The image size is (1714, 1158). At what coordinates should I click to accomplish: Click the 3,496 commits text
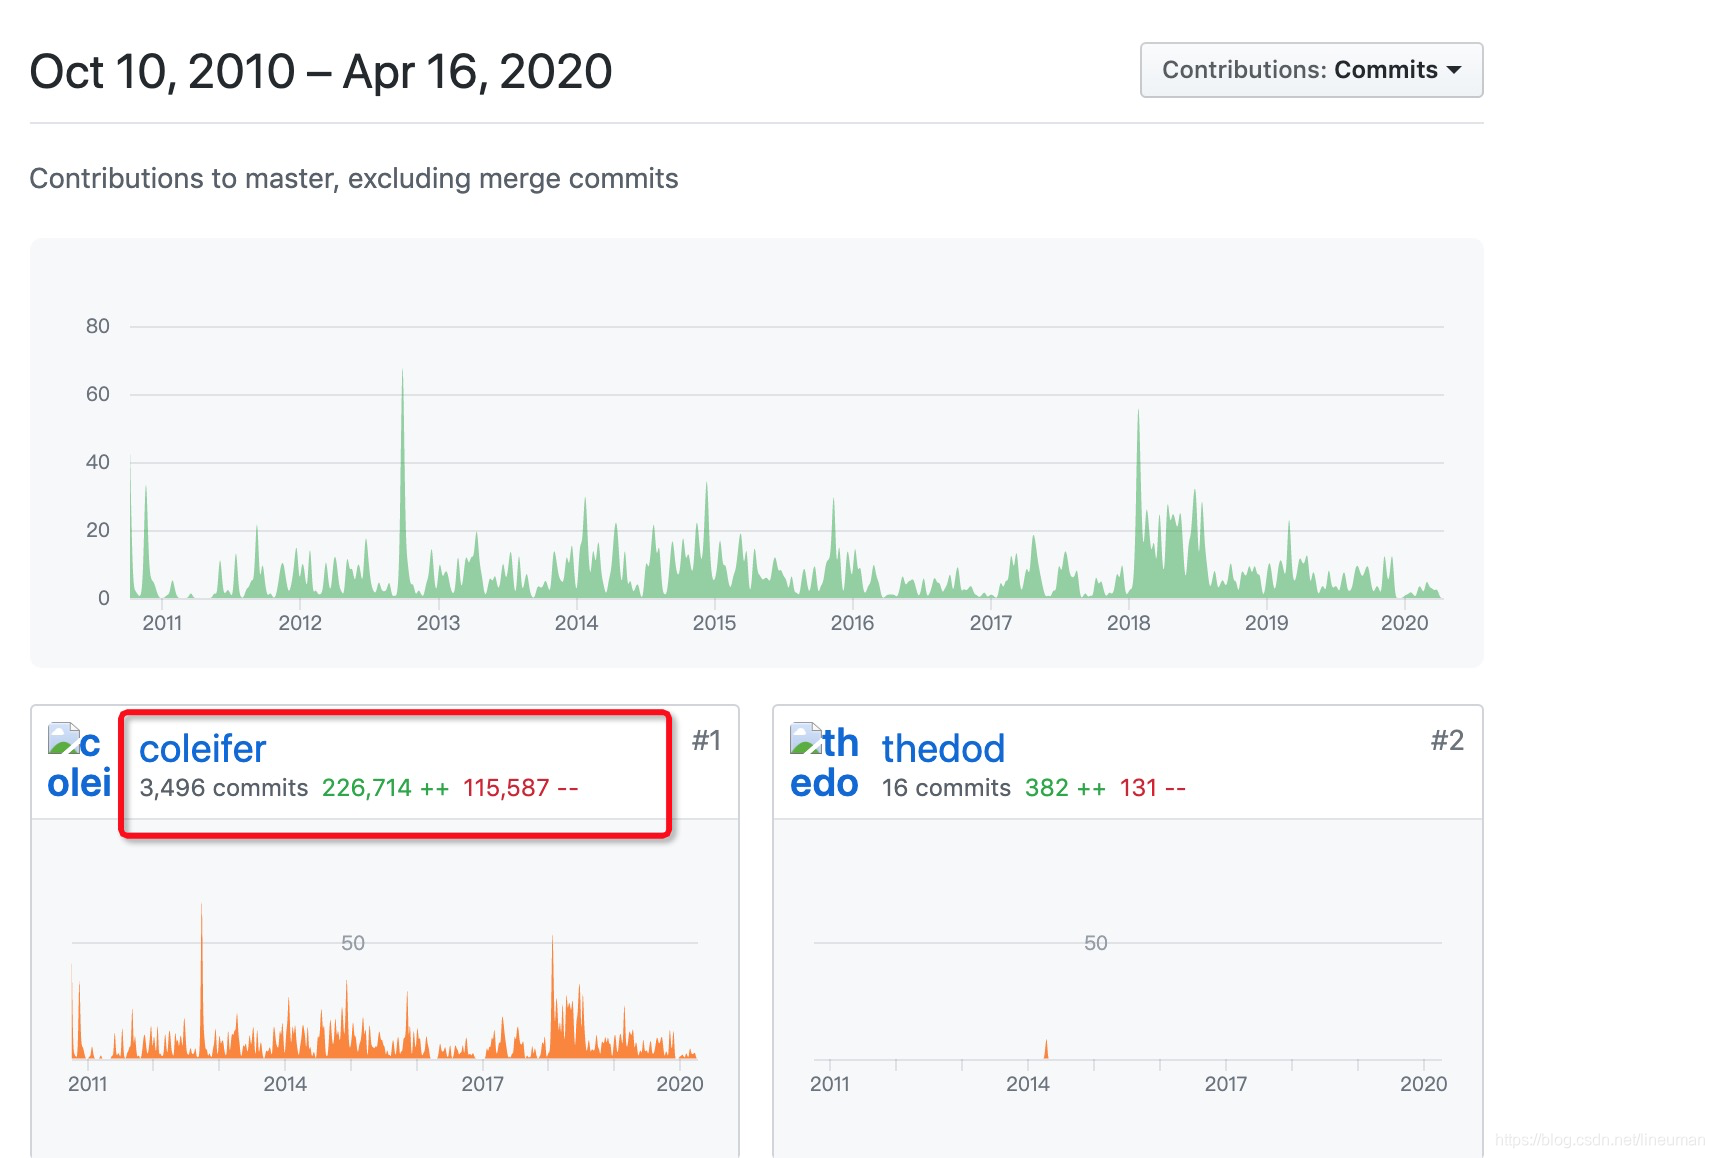click(x=224, y=788)
